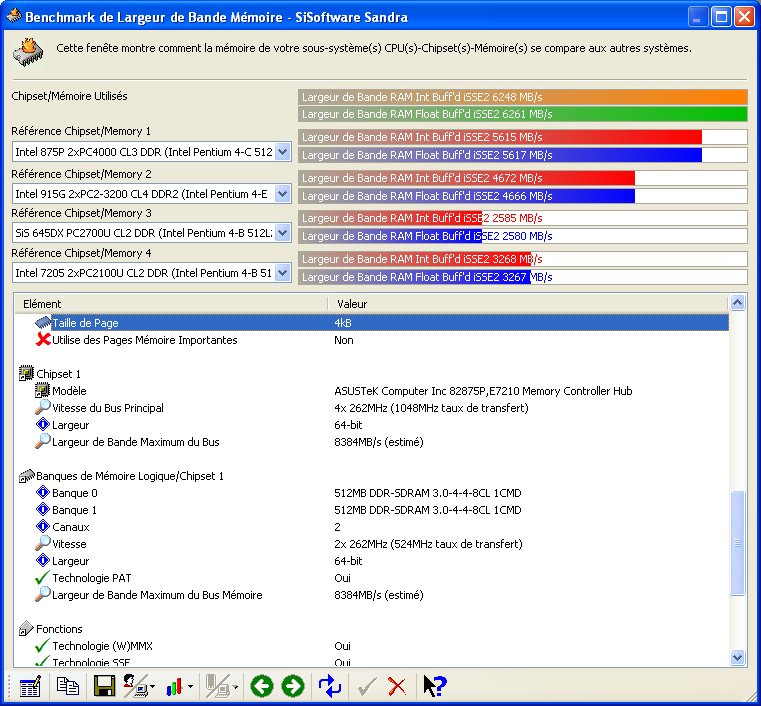
Task: Click the help cursor question mark icon
Action: coord(434,686)
